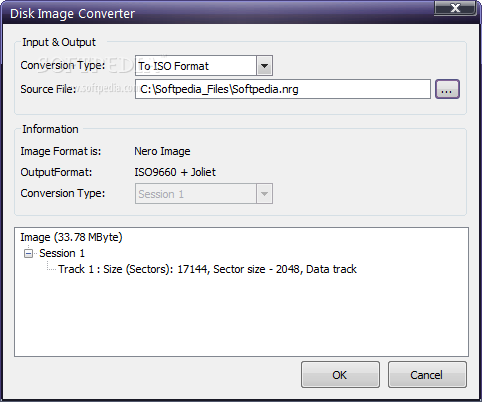Click the Input & Output group heading
The width and height of the screenshot is (482, 402).
59,42
